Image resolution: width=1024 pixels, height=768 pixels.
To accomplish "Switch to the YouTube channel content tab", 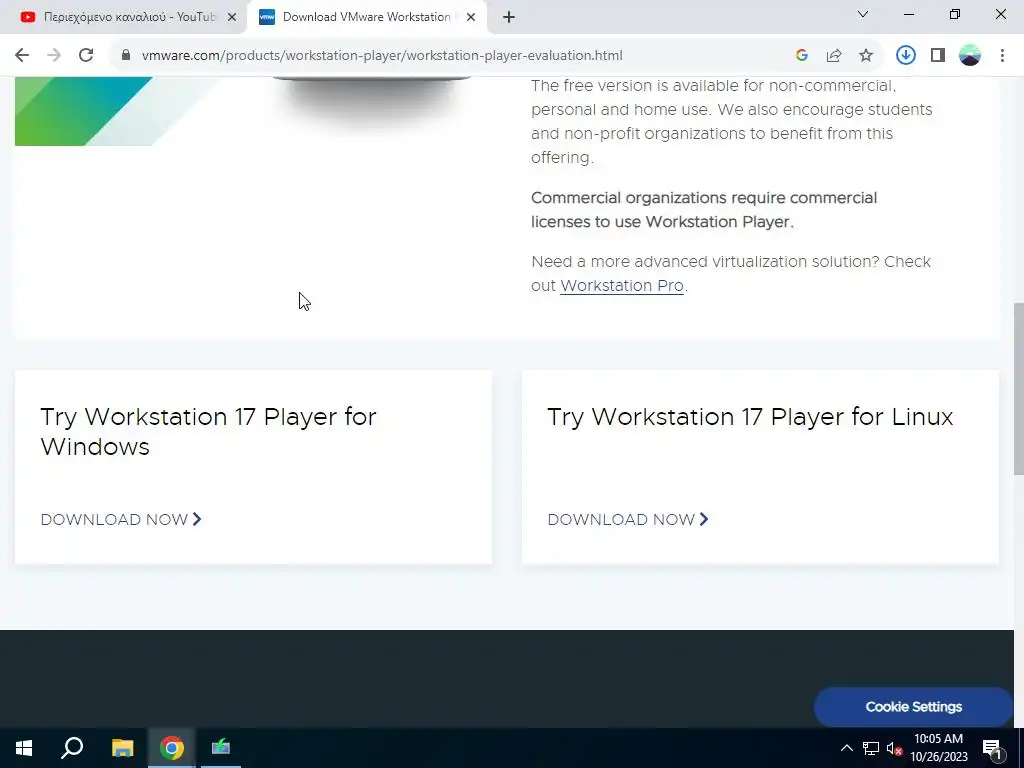I will 123,18.
